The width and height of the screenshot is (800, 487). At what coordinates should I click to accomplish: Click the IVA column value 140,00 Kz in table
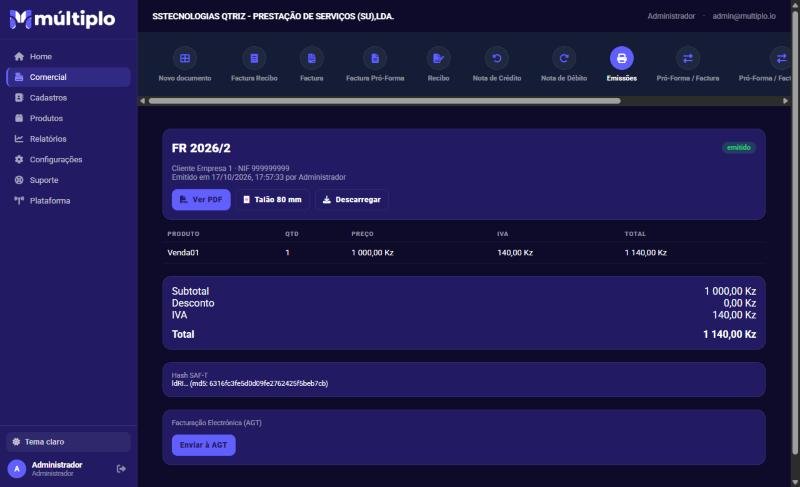[x=515, y=252]
